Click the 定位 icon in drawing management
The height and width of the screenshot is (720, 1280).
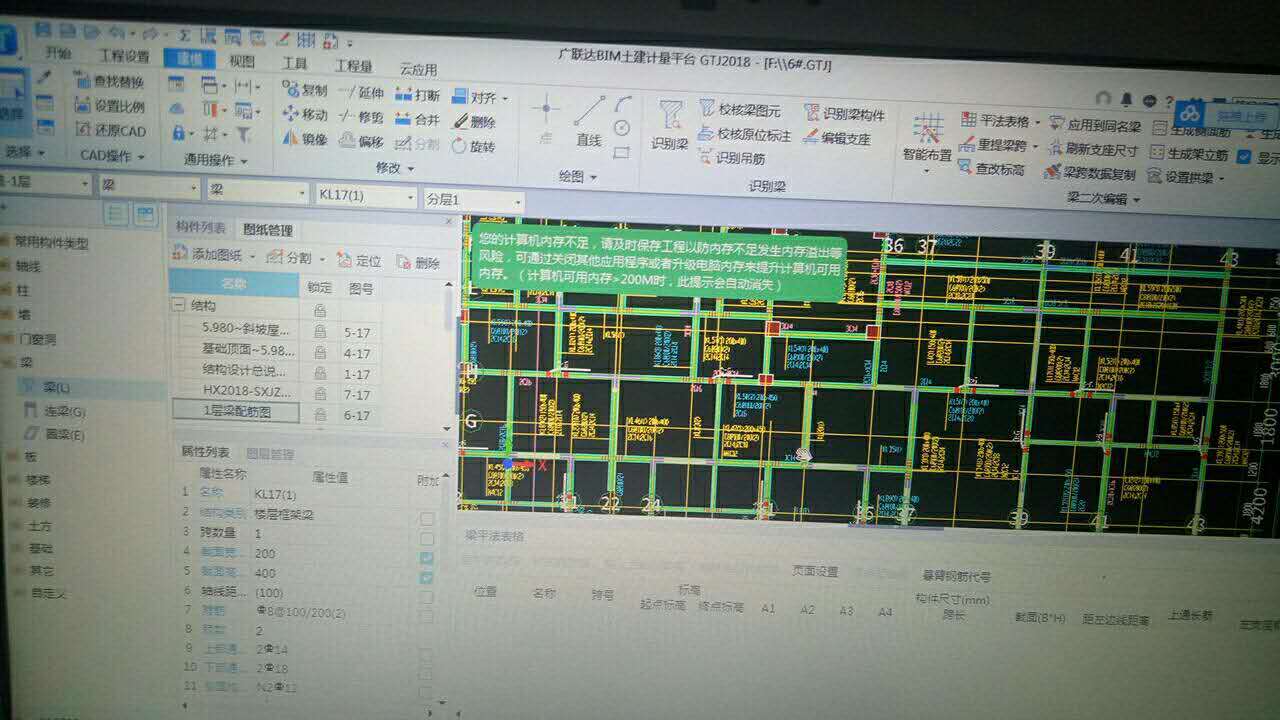pos(344,260)
